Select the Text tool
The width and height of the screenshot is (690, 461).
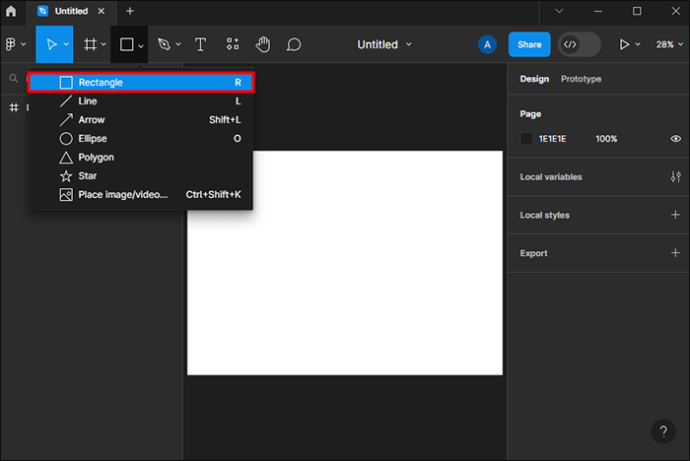coord(200,45)
